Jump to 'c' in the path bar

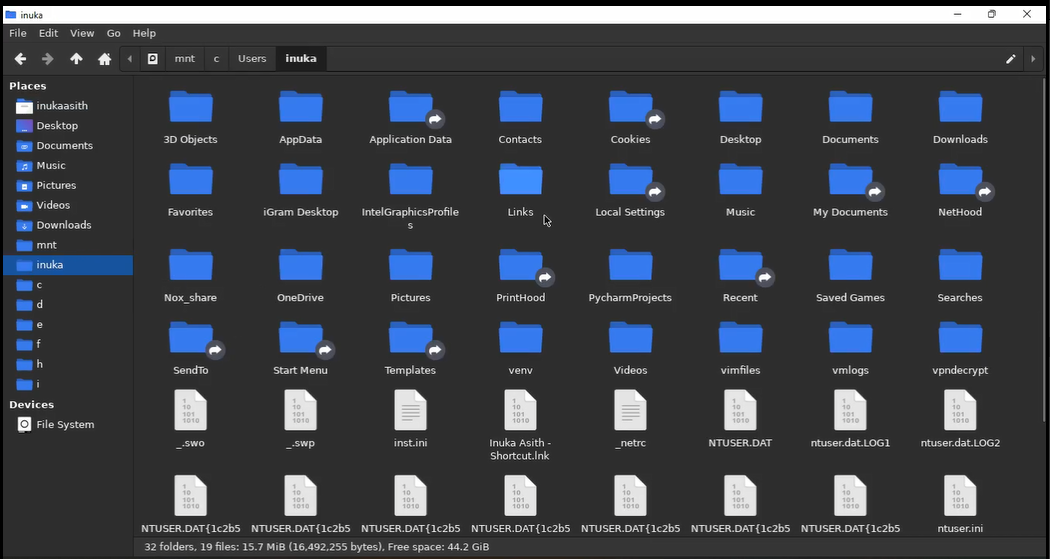216,59
